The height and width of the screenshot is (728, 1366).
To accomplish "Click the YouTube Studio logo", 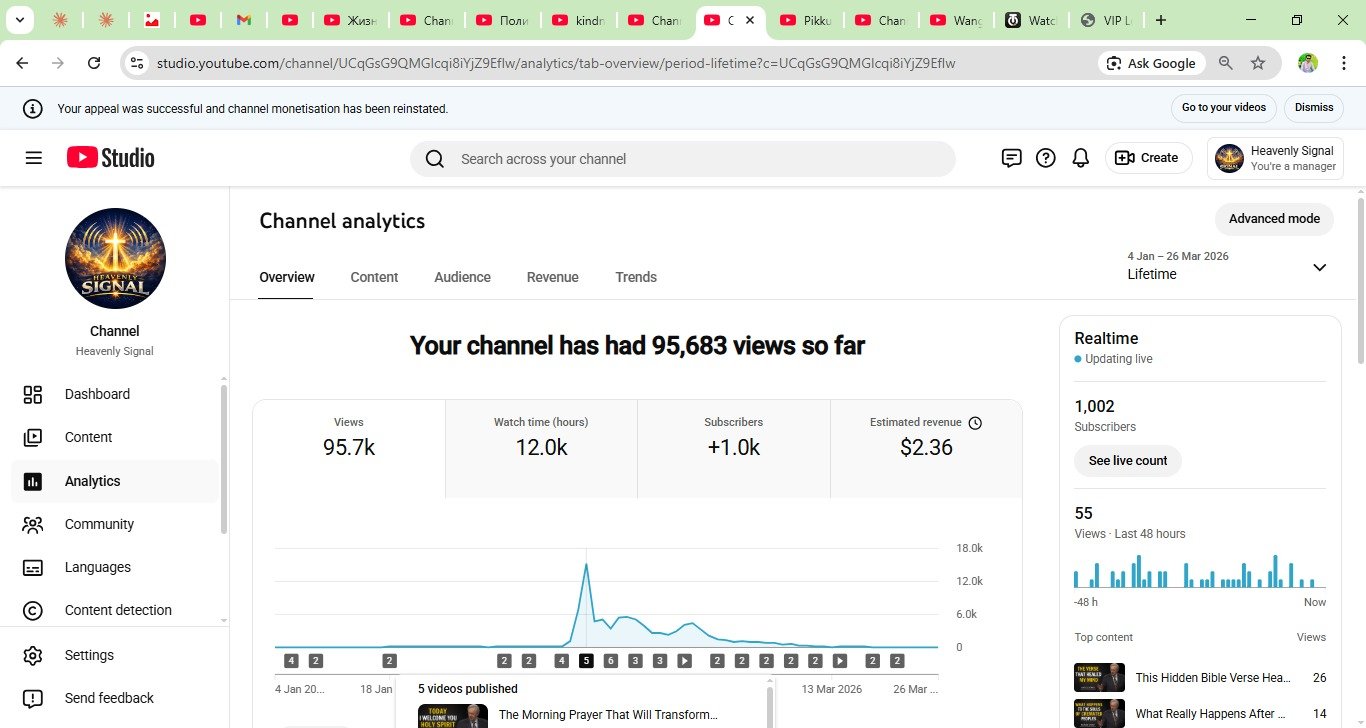I will (x=111, y=158).
